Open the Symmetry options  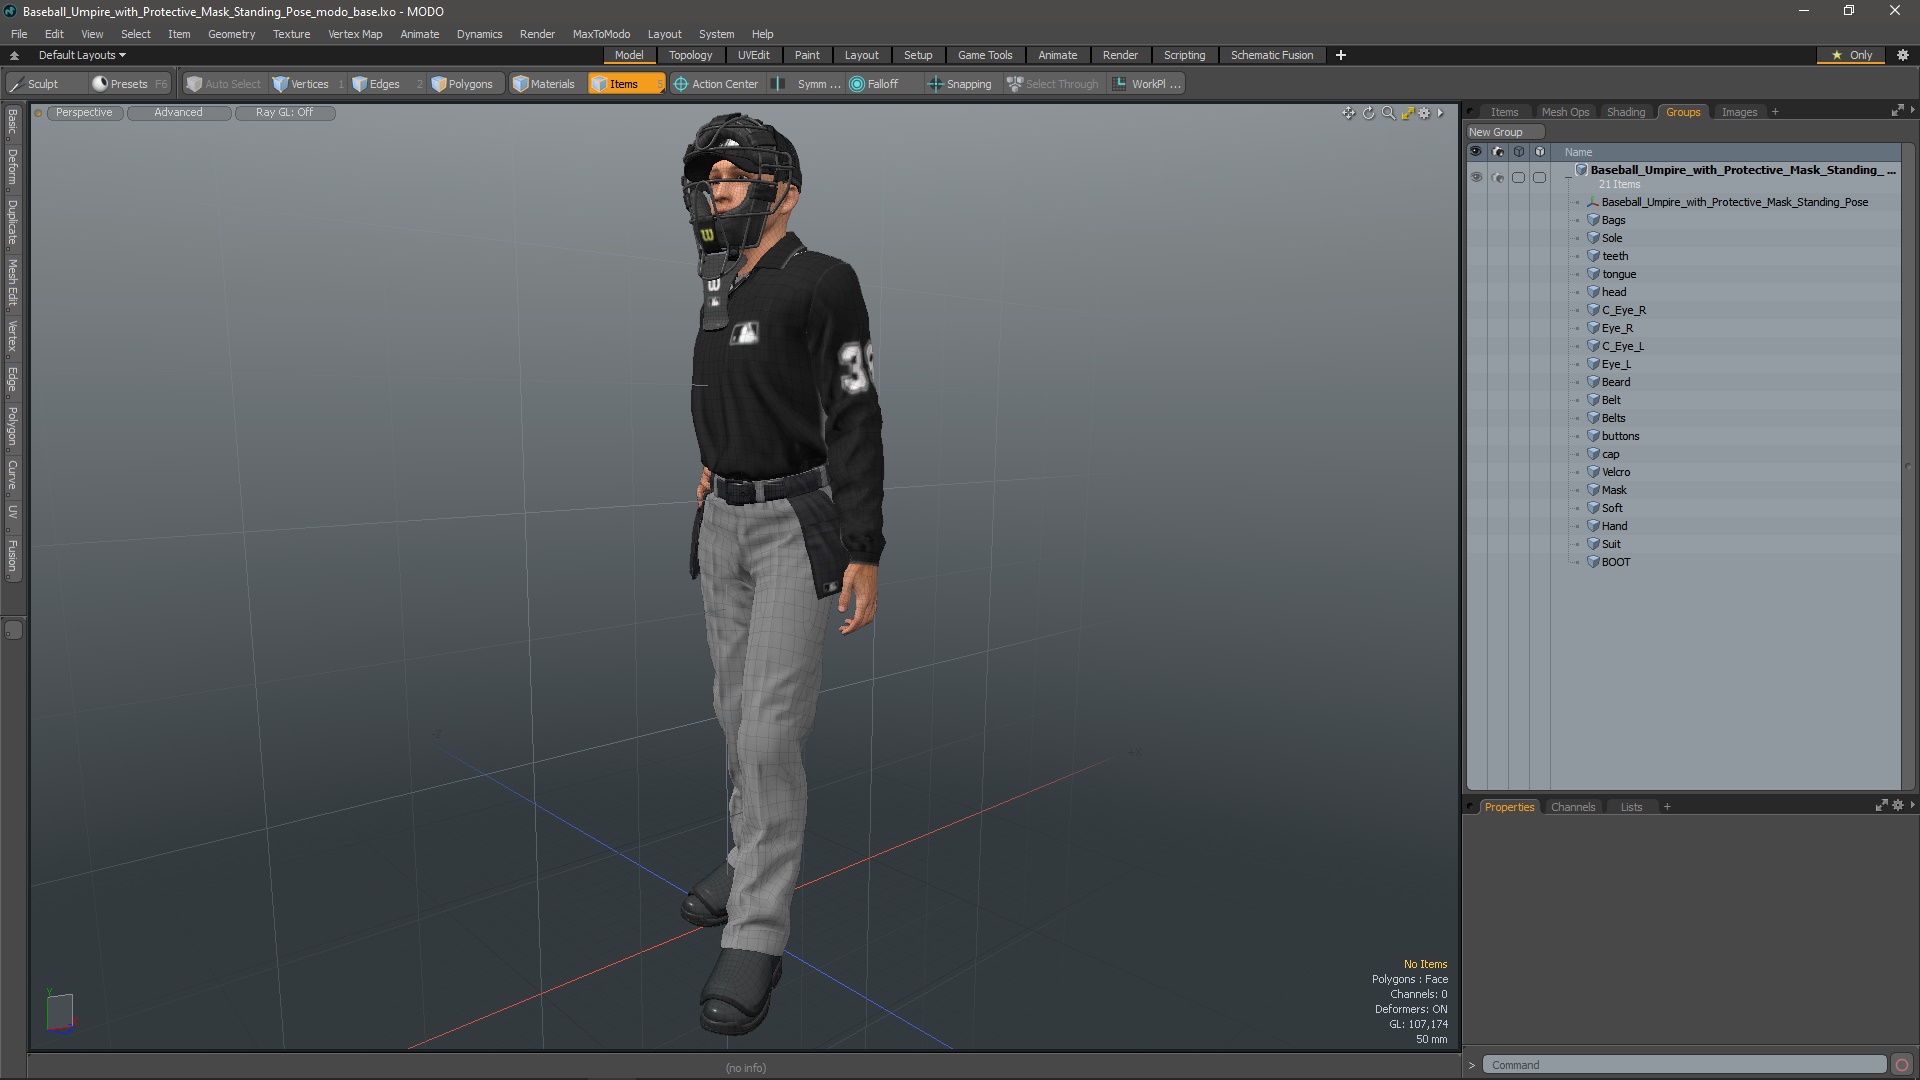[807, 84]
